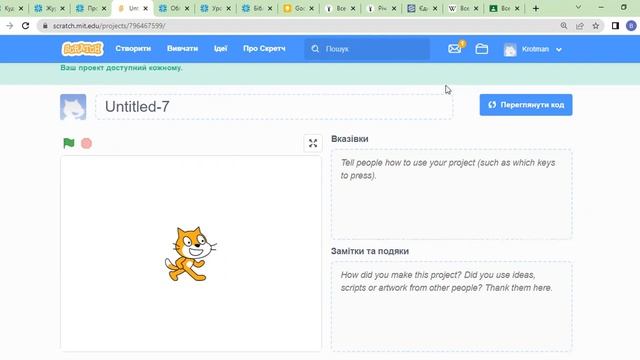Expand the Krotman account dropdown

(559, 49)
